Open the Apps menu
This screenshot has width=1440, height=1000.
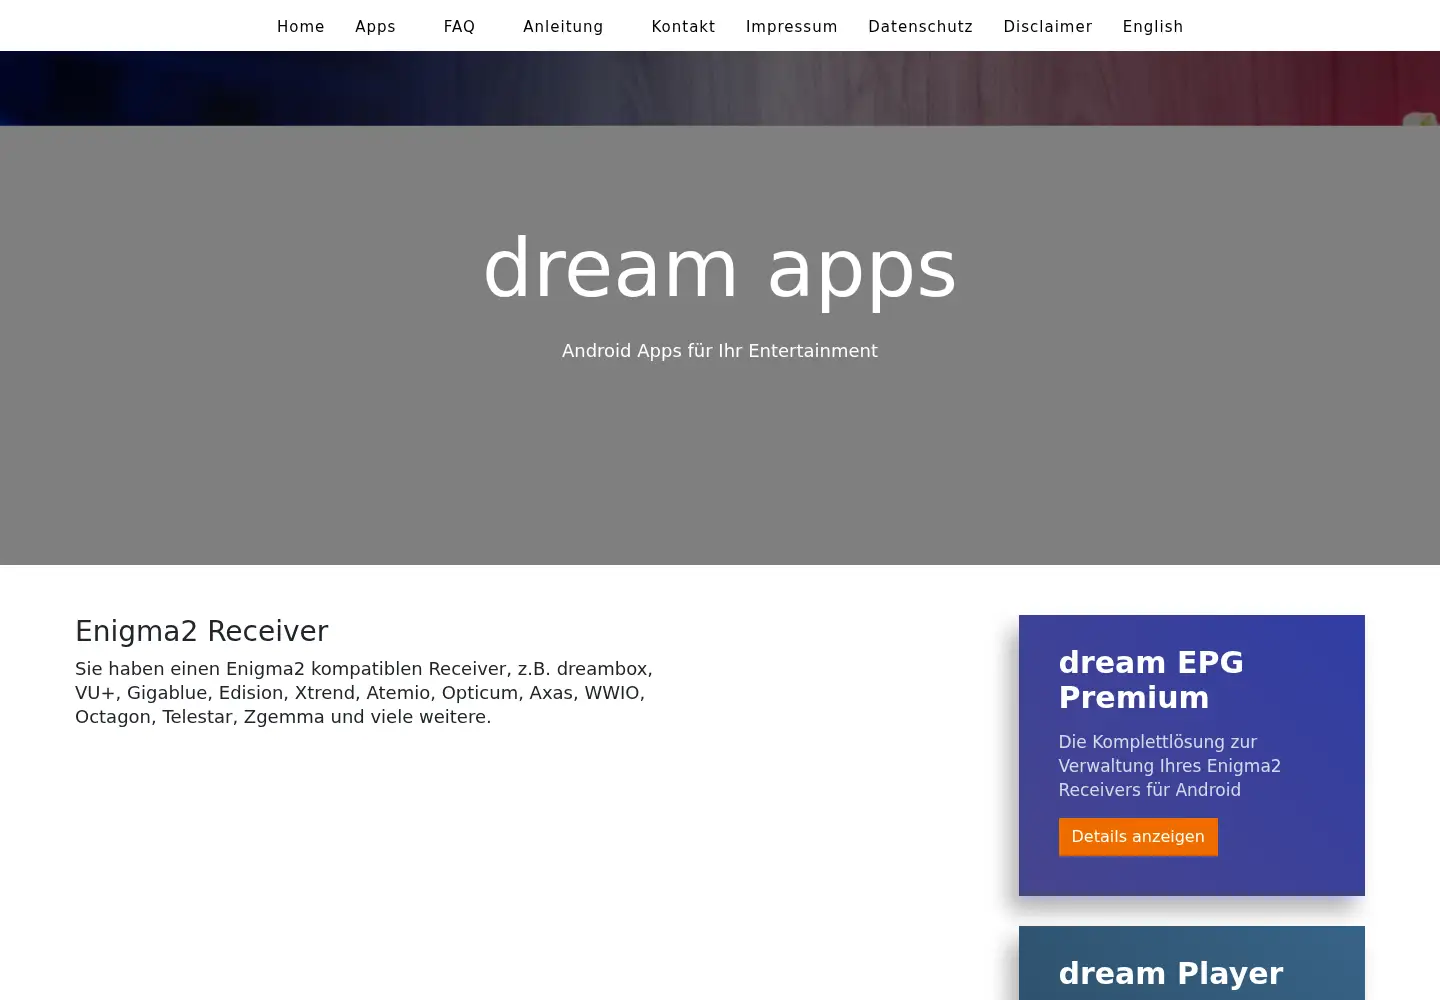coord(375,26)
